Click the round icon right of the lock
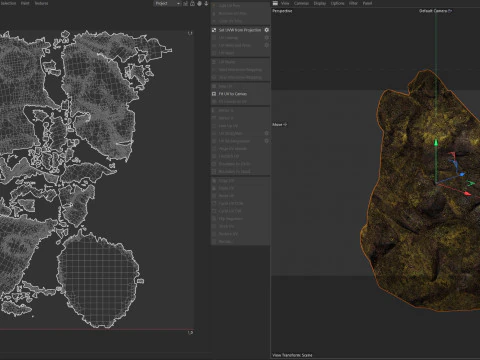480x360 pixels. (199, 3)
